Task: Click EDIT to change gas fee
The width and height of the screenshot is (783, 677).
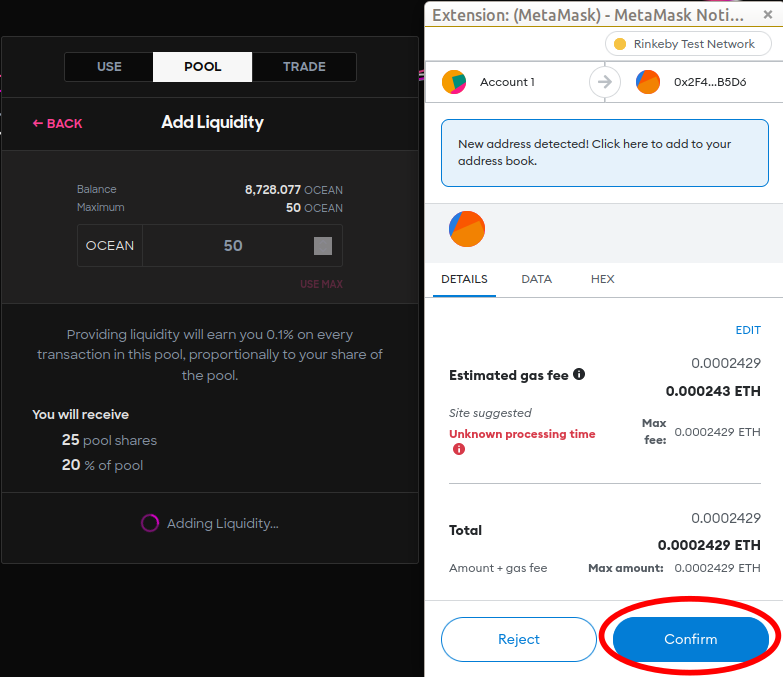Action: pyautogui.click(x=748, y=330)
